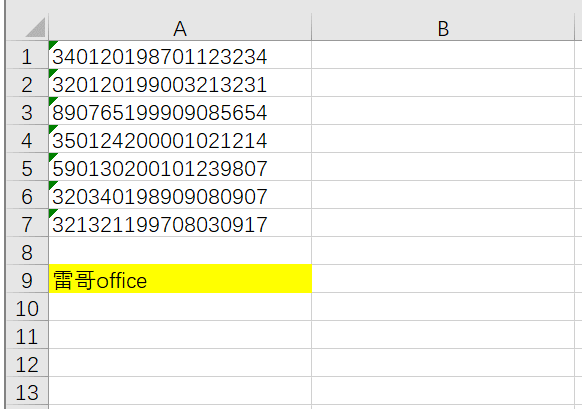The height and width of the screenshot is (409, 582).
Task: Click cell containing 320340198909080907
Action: point(180,195)
